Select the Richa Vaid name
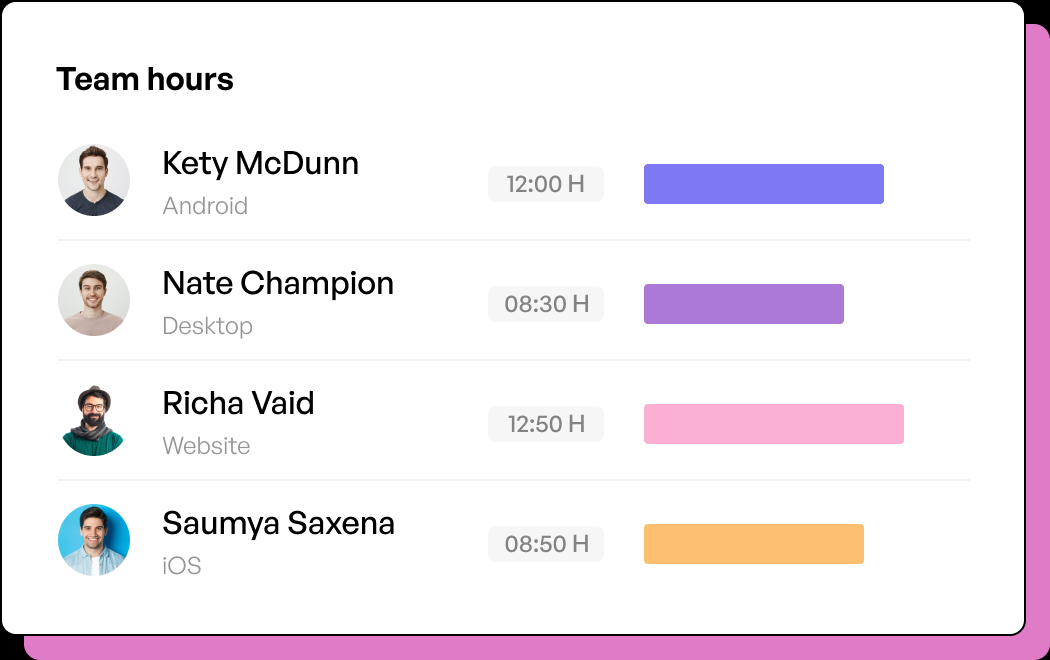The image size is (1050, 660). point(238,404)
